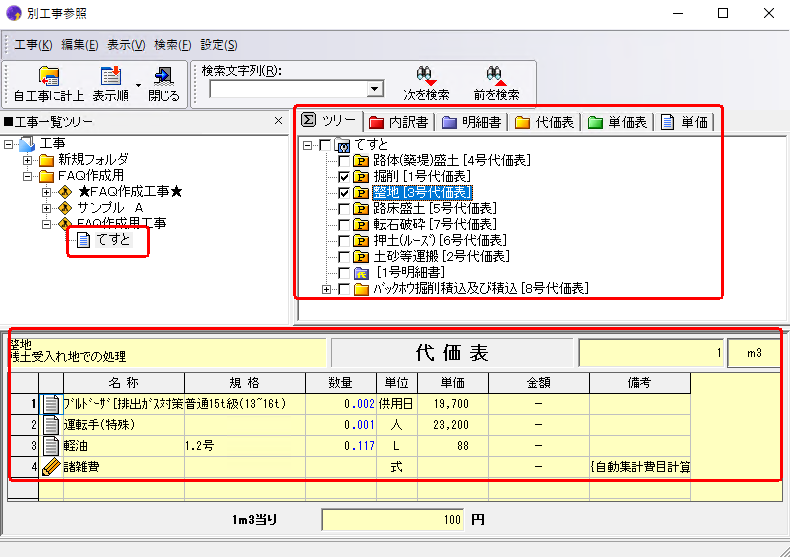
Task: Click the 閉じる close-door icon
Action: (163, 77)
